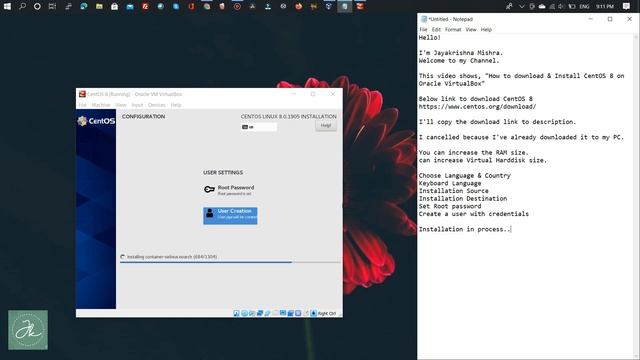
Task: Click the CONFIGURATION heading in installer
Action: 143,116
